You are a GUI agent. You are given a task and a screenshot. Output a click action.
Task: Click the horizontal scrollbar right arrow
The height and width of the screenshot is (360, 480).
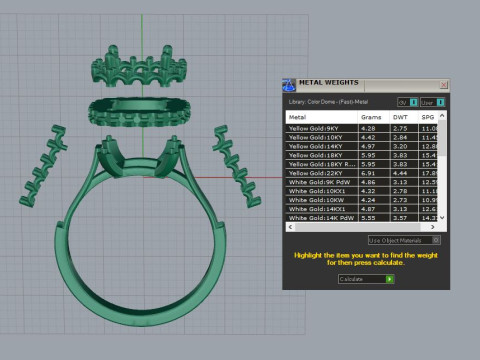[x=433, y=227]
